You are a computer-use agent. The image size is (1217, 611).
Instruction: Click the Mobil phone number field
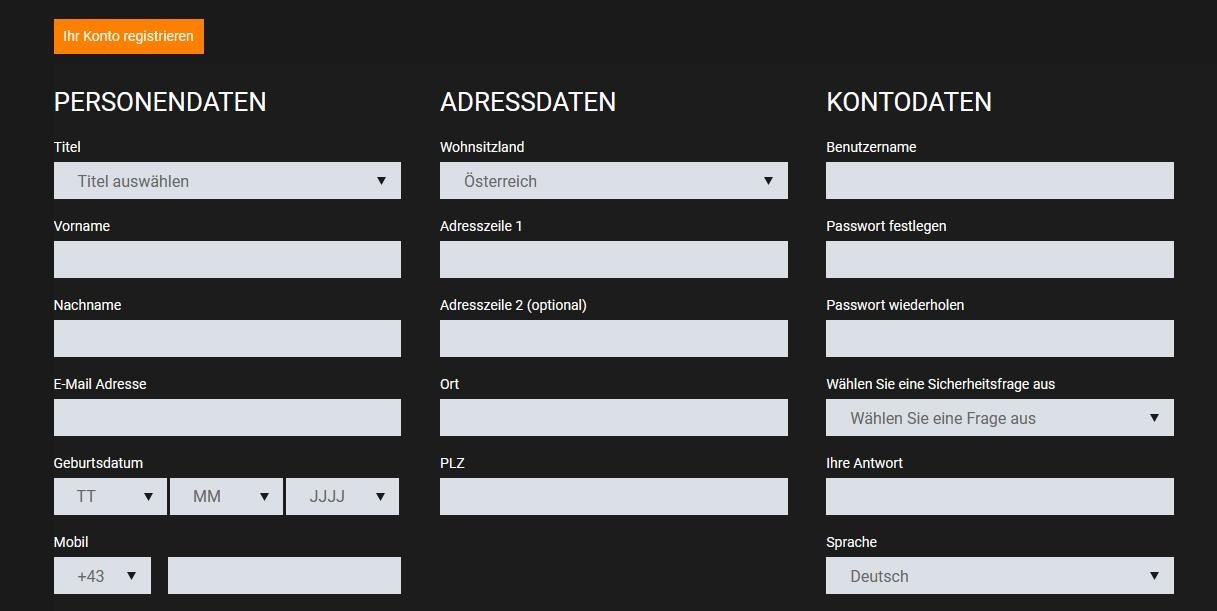[284, 576]
